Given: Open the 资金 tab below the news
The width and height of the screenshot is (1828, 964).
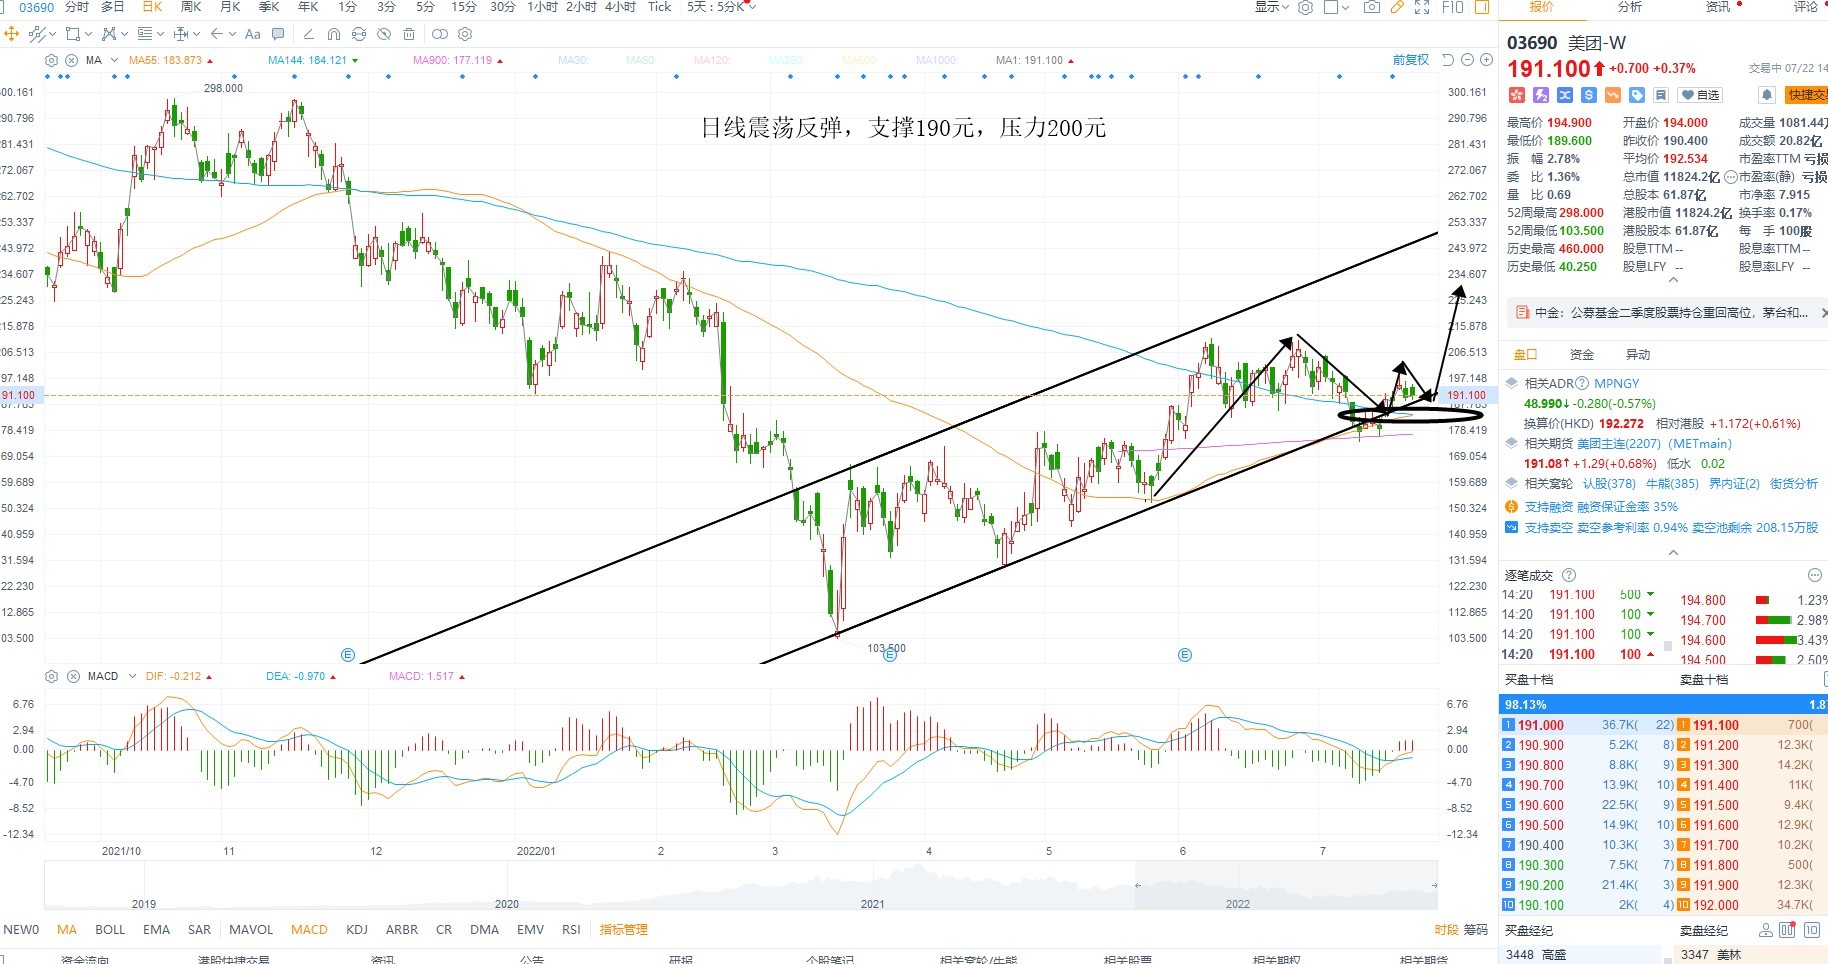Looking at the screenshot, I should coord(1582,355).
